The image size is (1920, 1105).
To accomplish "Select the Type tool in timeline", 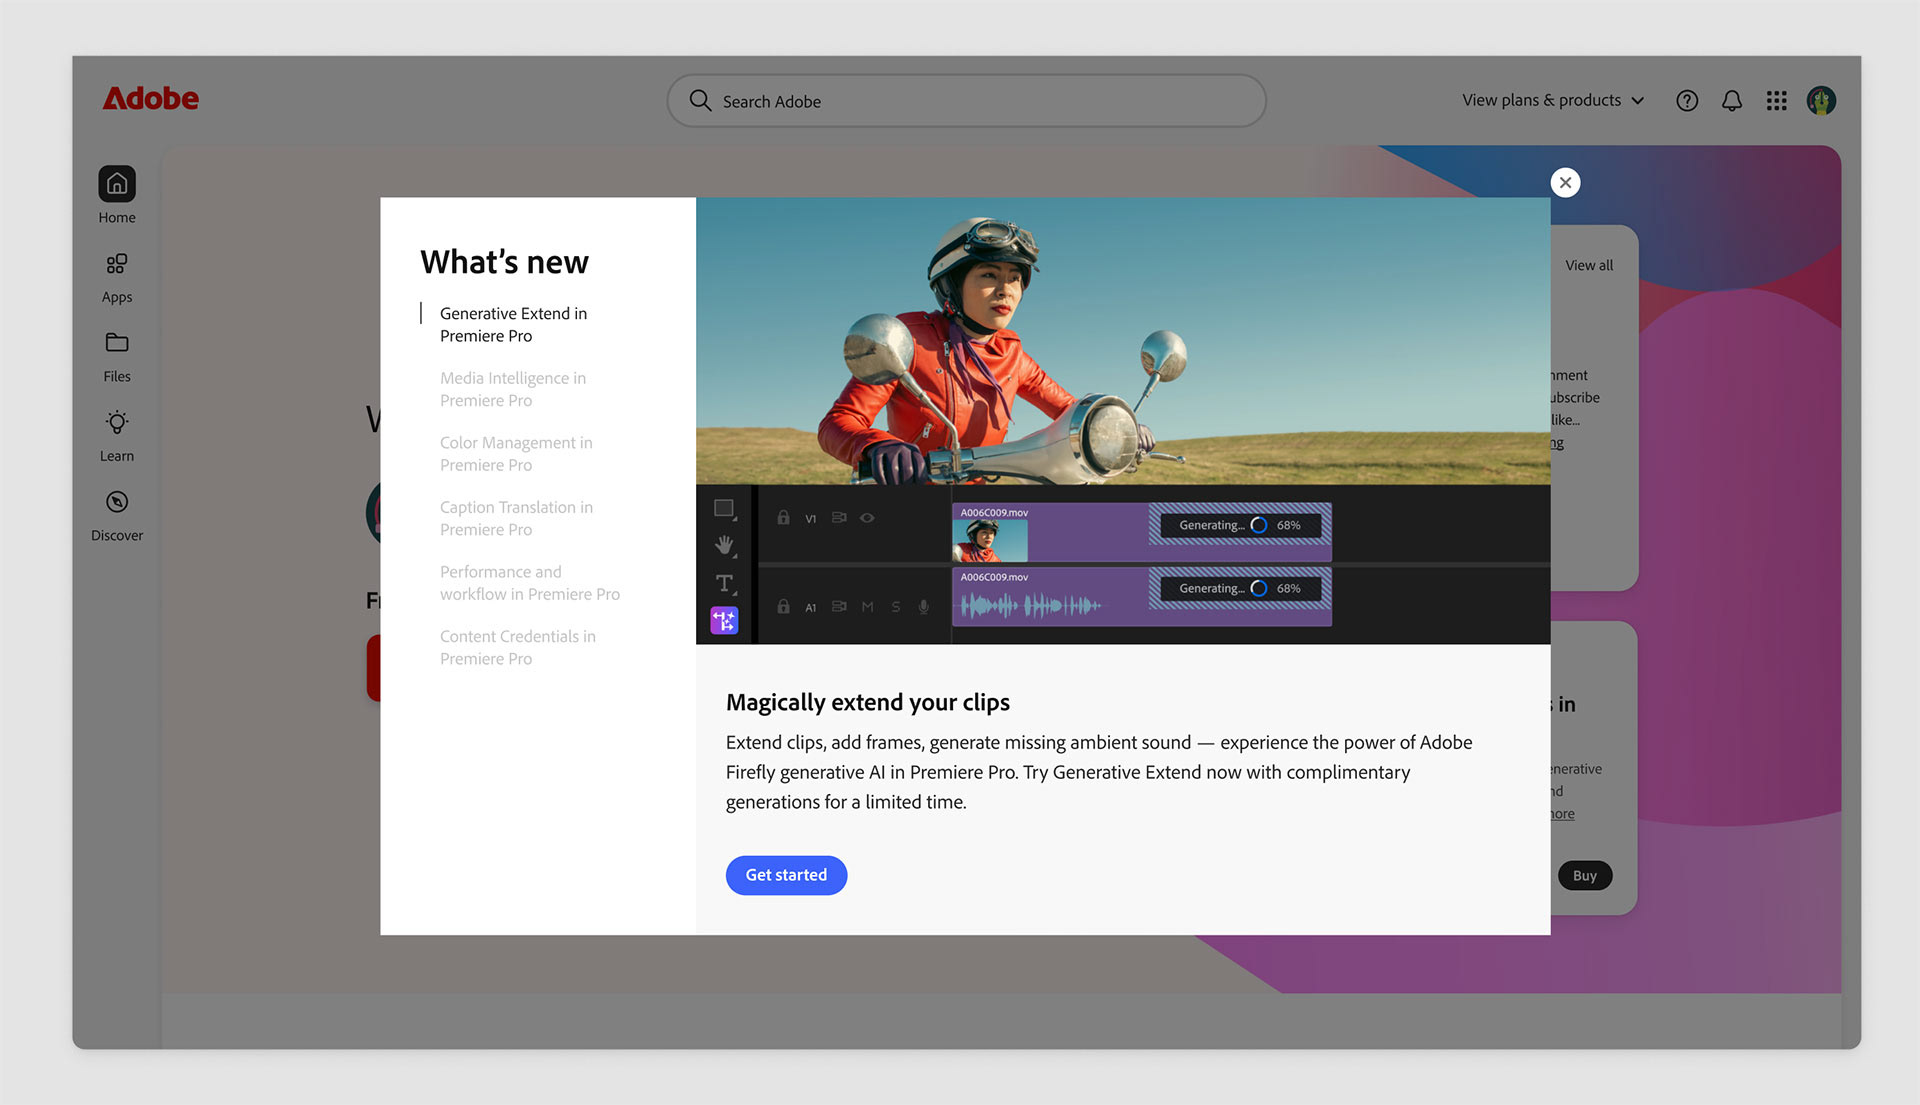I will (x=724, y=583).
